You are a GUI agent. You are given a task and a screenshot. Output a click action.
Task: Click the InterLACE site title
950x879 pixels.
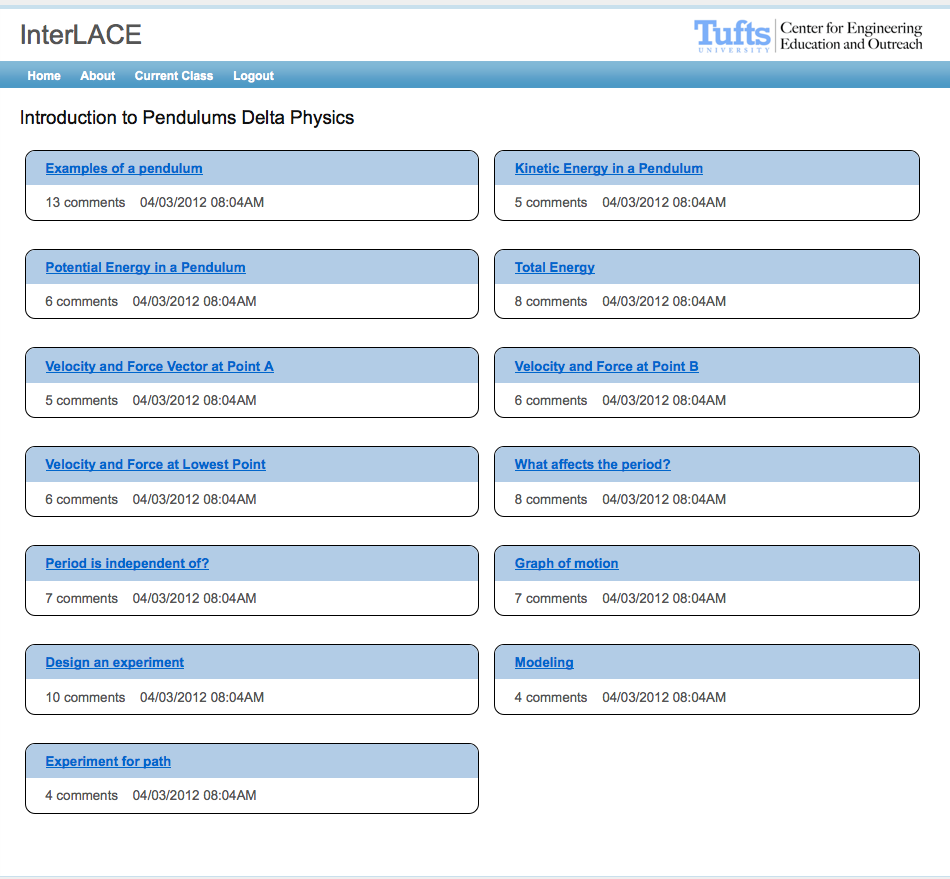81,35
